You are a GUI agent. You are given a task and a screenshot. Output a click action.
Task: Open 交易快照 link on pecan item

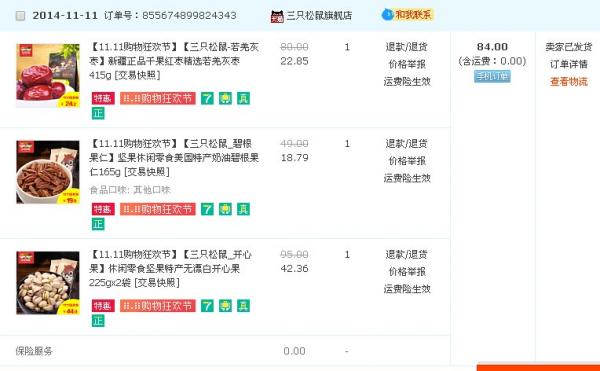click(147, 172)
